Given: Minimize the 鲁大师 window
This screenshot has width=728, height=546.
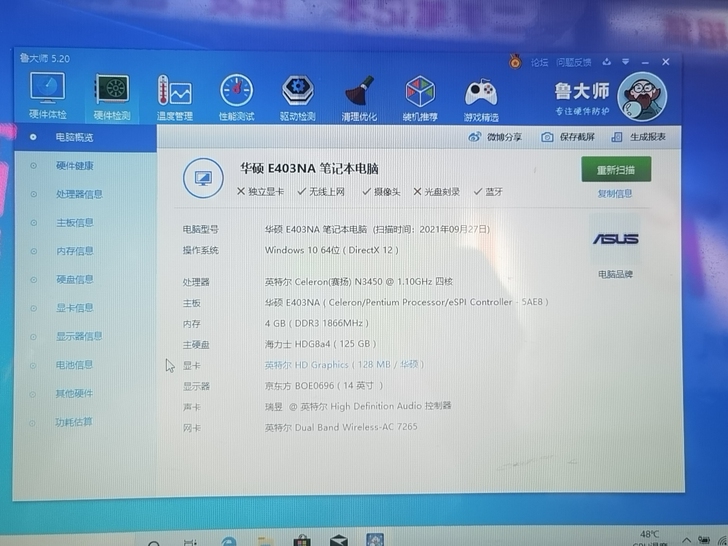Looking at the screenshot, I should tap(645, 62).
